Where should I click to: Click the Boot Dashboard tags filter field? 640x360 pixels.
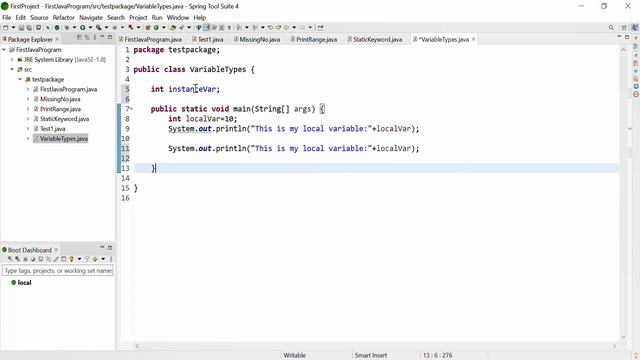coord(58,271)
